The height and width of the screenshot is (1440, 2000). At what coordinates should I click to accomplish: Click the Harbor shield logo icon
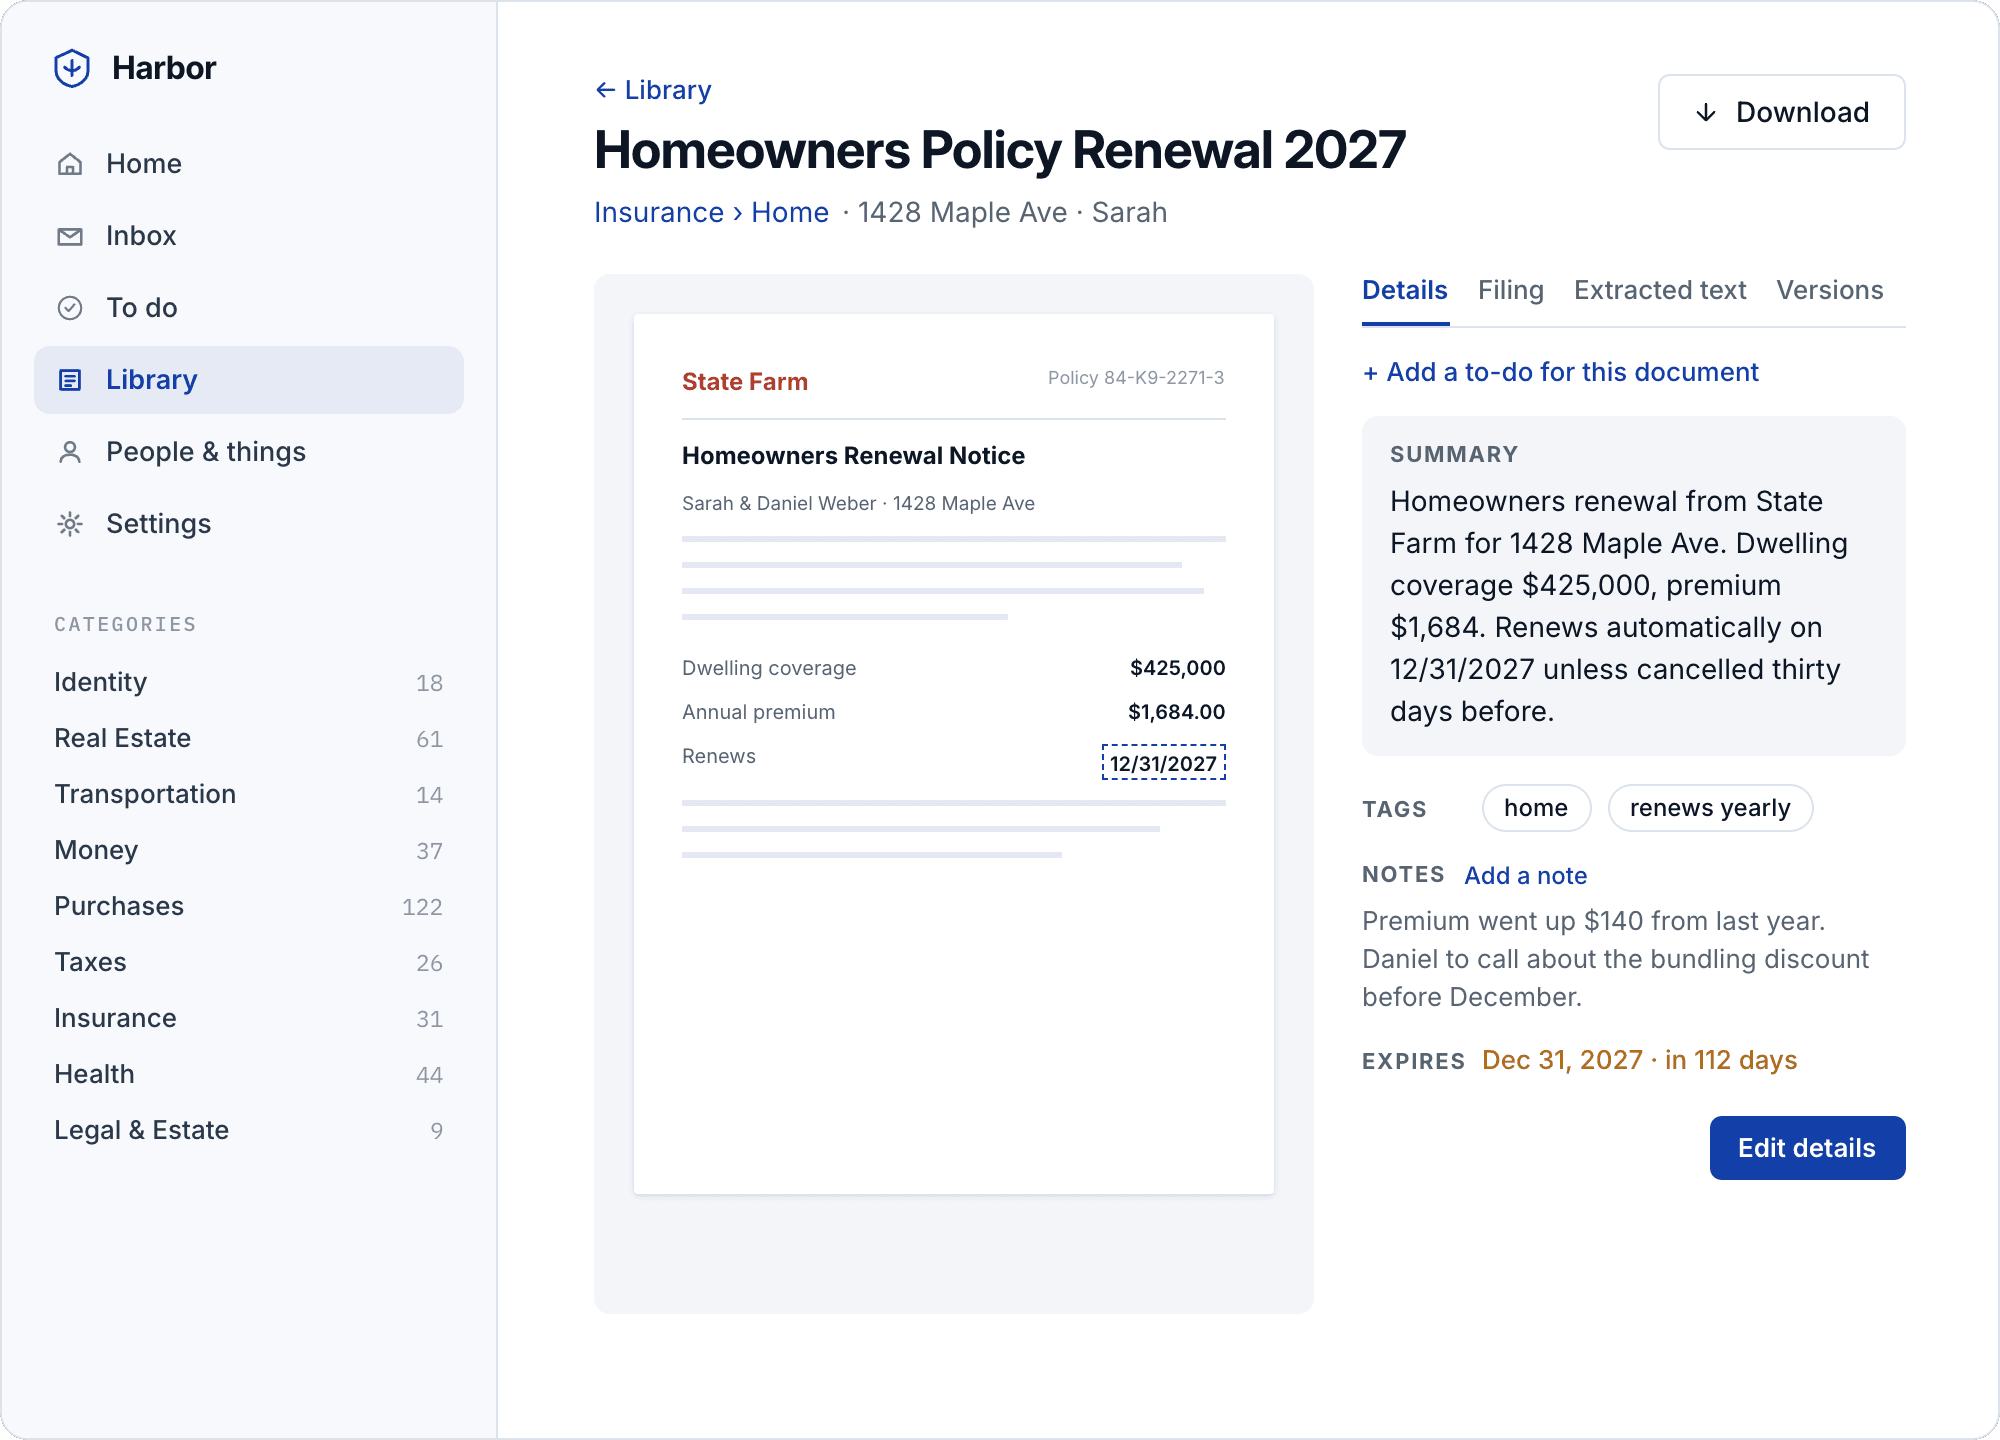pos(72,68)
